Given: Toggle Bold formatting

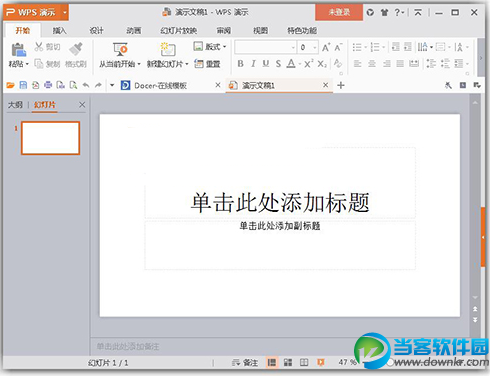Looking at the screenshot, I should [x=240, y=63].
